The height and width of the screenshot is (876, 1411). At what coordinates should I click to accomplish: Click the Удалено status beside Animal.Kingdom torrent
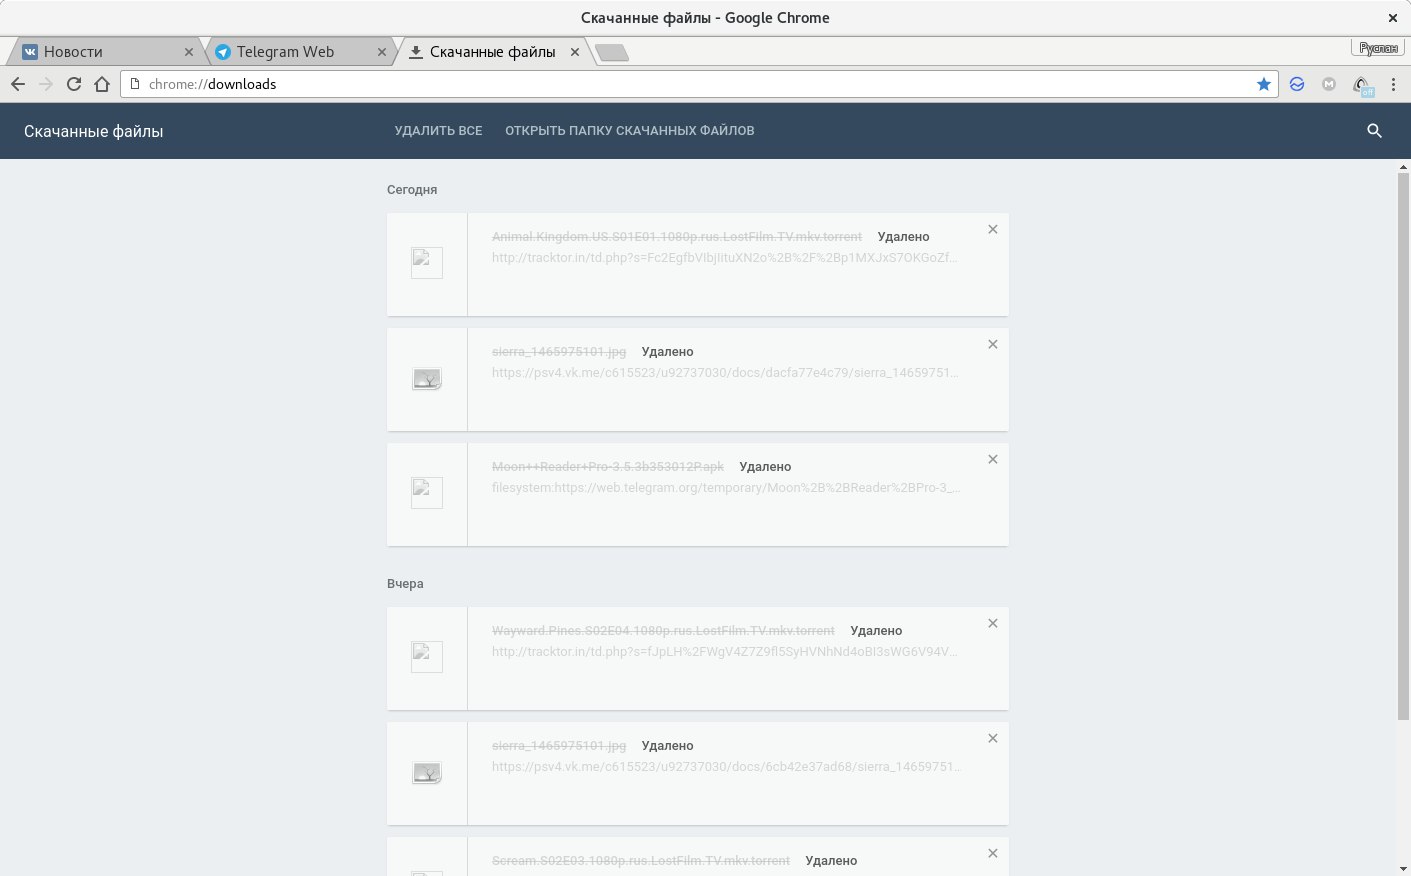coord(904,237)
